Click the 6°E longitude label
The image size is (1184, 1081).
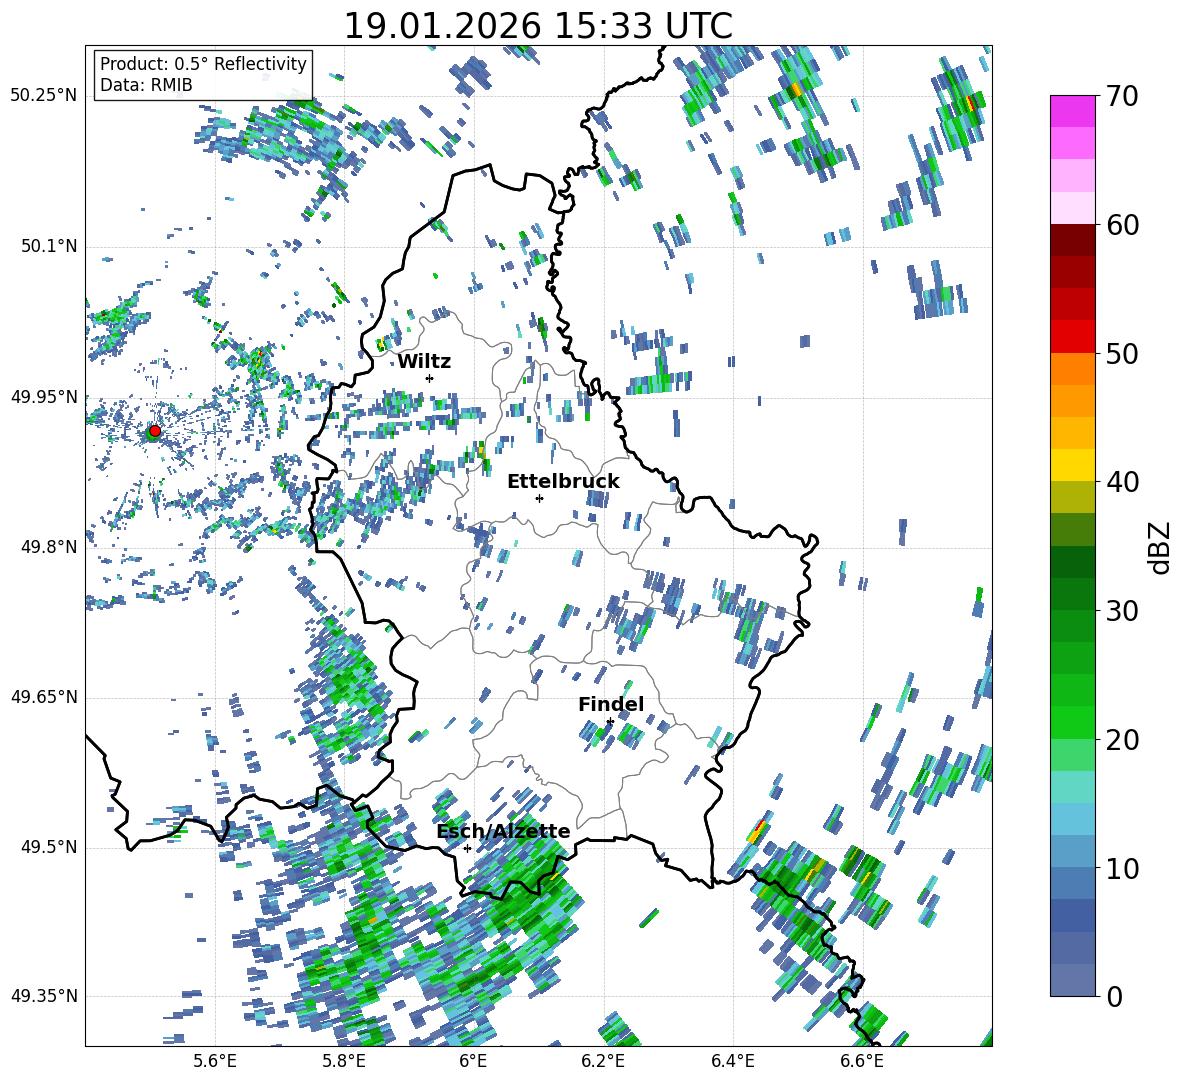(x=473, y=1061)
